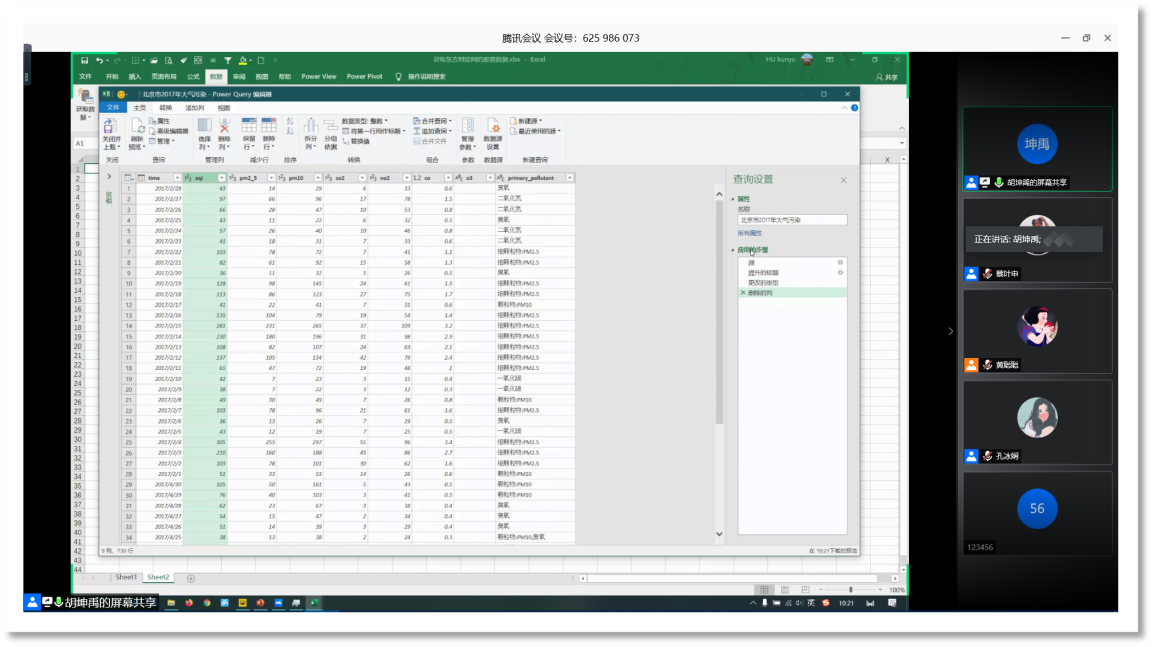This screenshot has height=647, width=1153.
Task: Select the Promoted Headers (提升的标题) step
Action: [765, 272]
